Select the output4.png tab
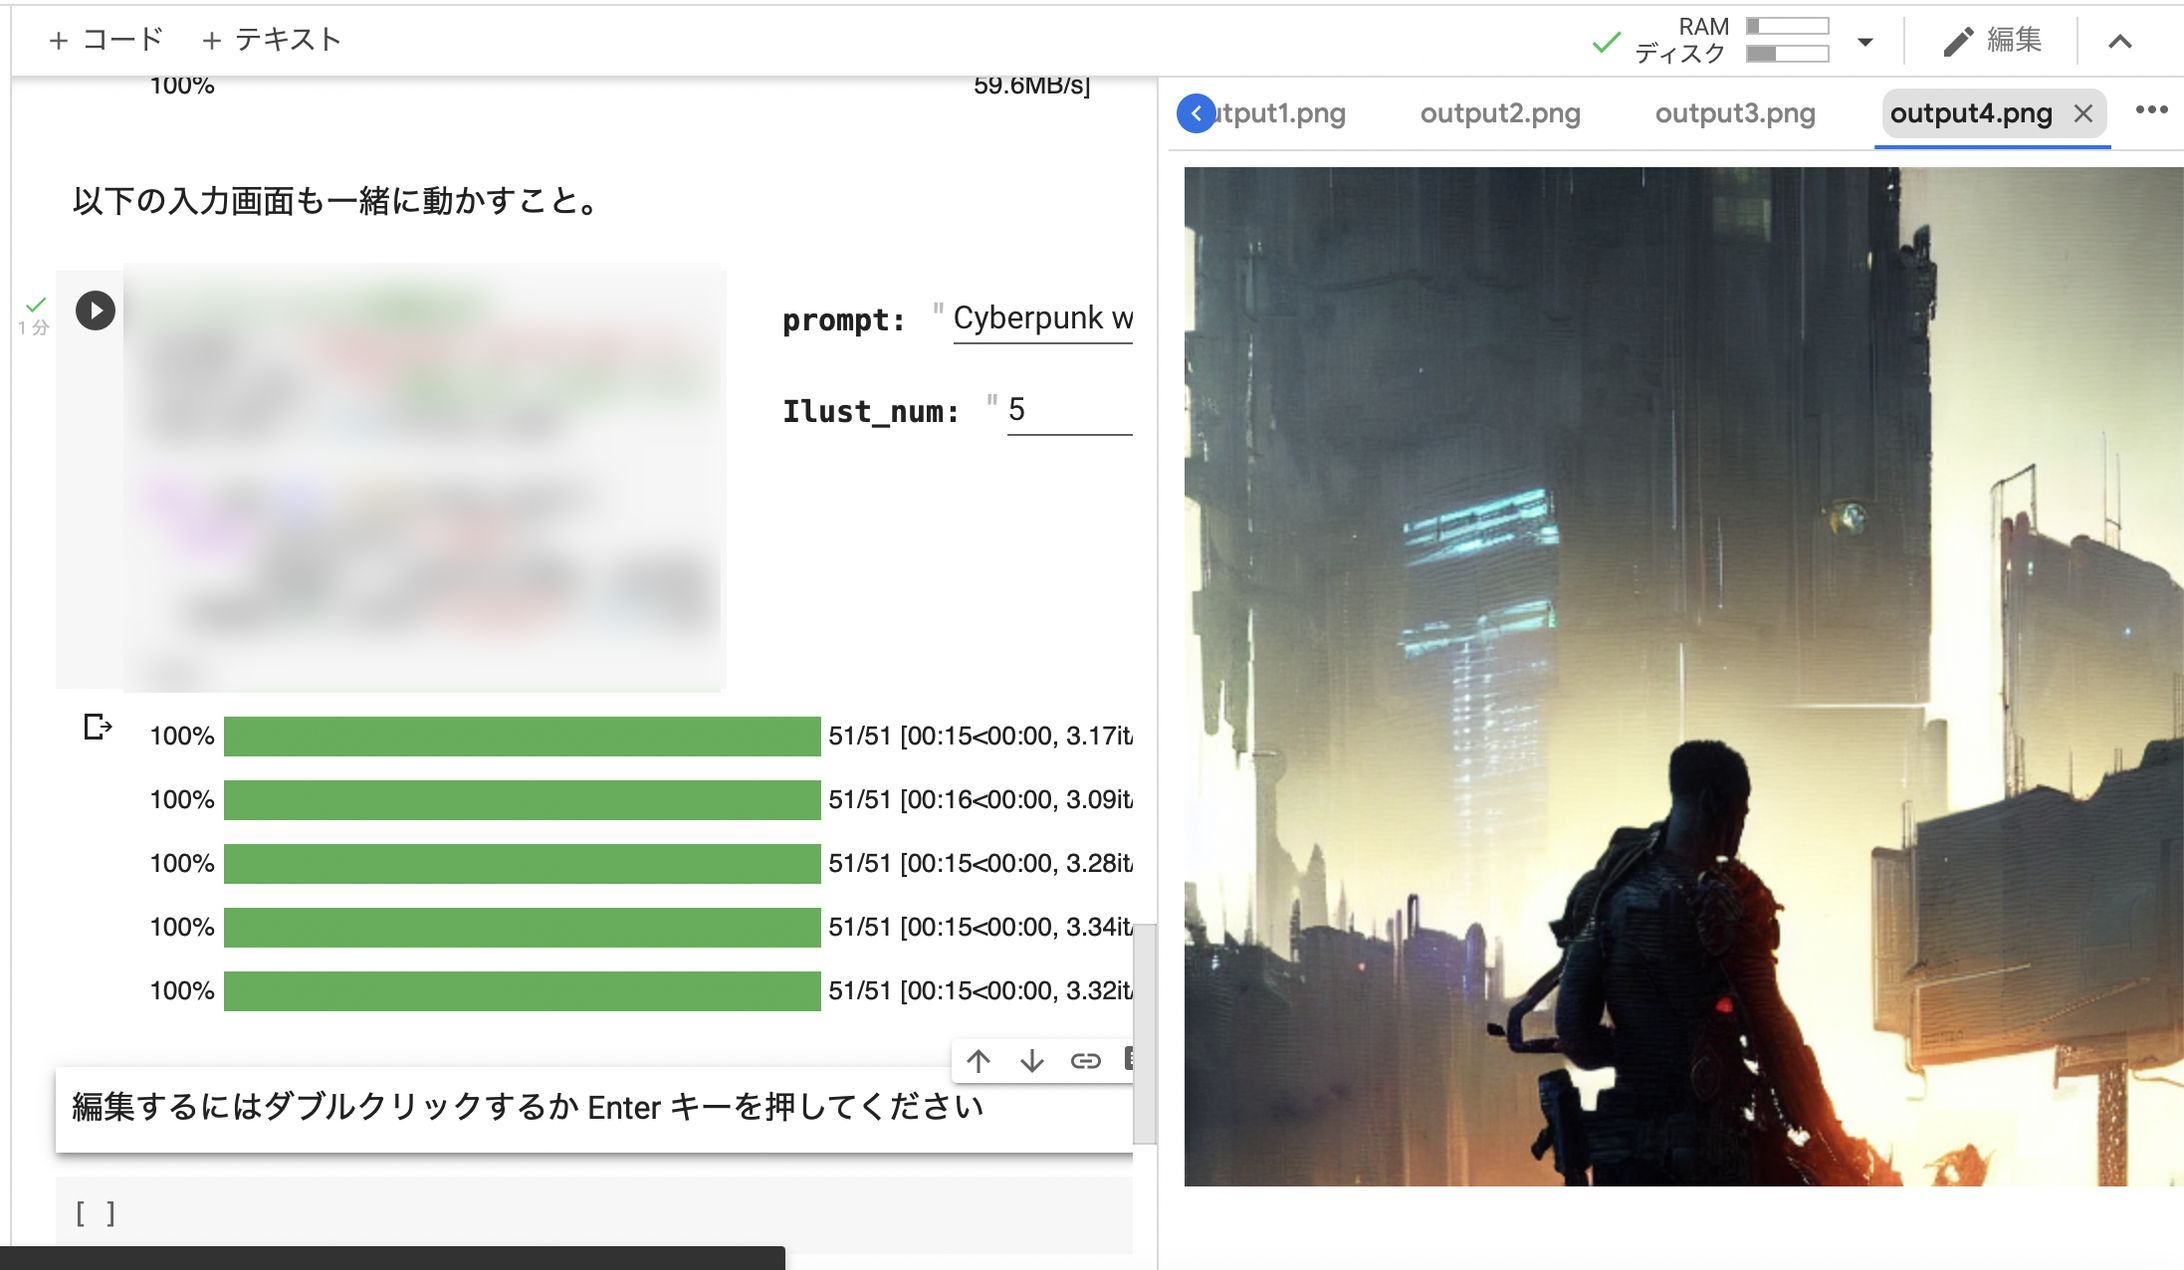2184x1270 pixels. pos(1970,113)
